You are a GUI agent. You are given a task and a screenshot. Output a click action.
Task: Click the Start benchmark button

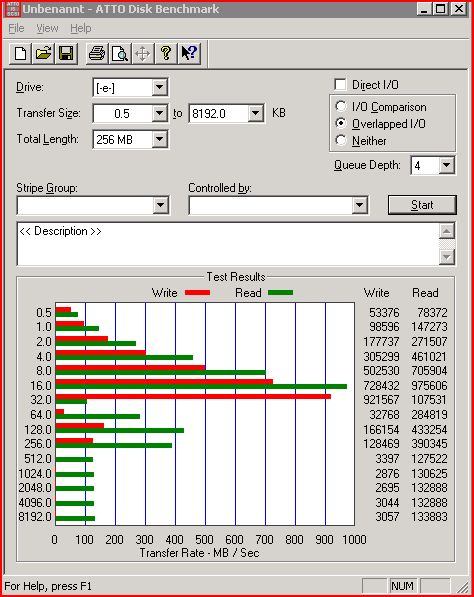[422, 205]
